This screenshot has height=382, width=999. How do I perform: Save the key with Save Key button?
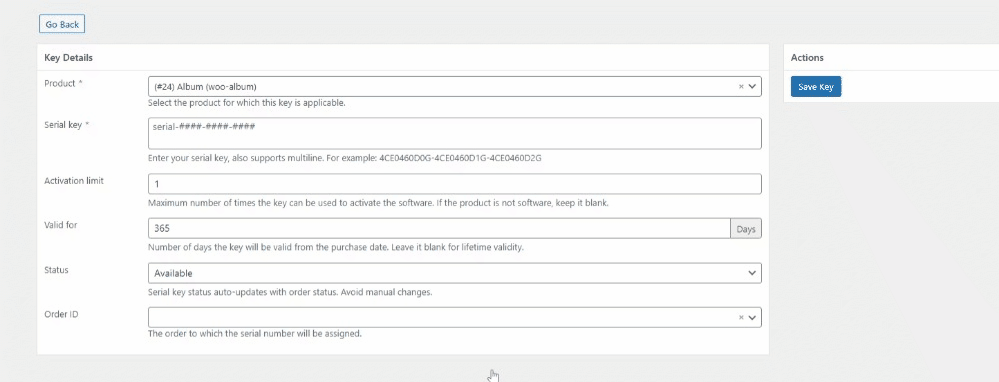[816, 87]
